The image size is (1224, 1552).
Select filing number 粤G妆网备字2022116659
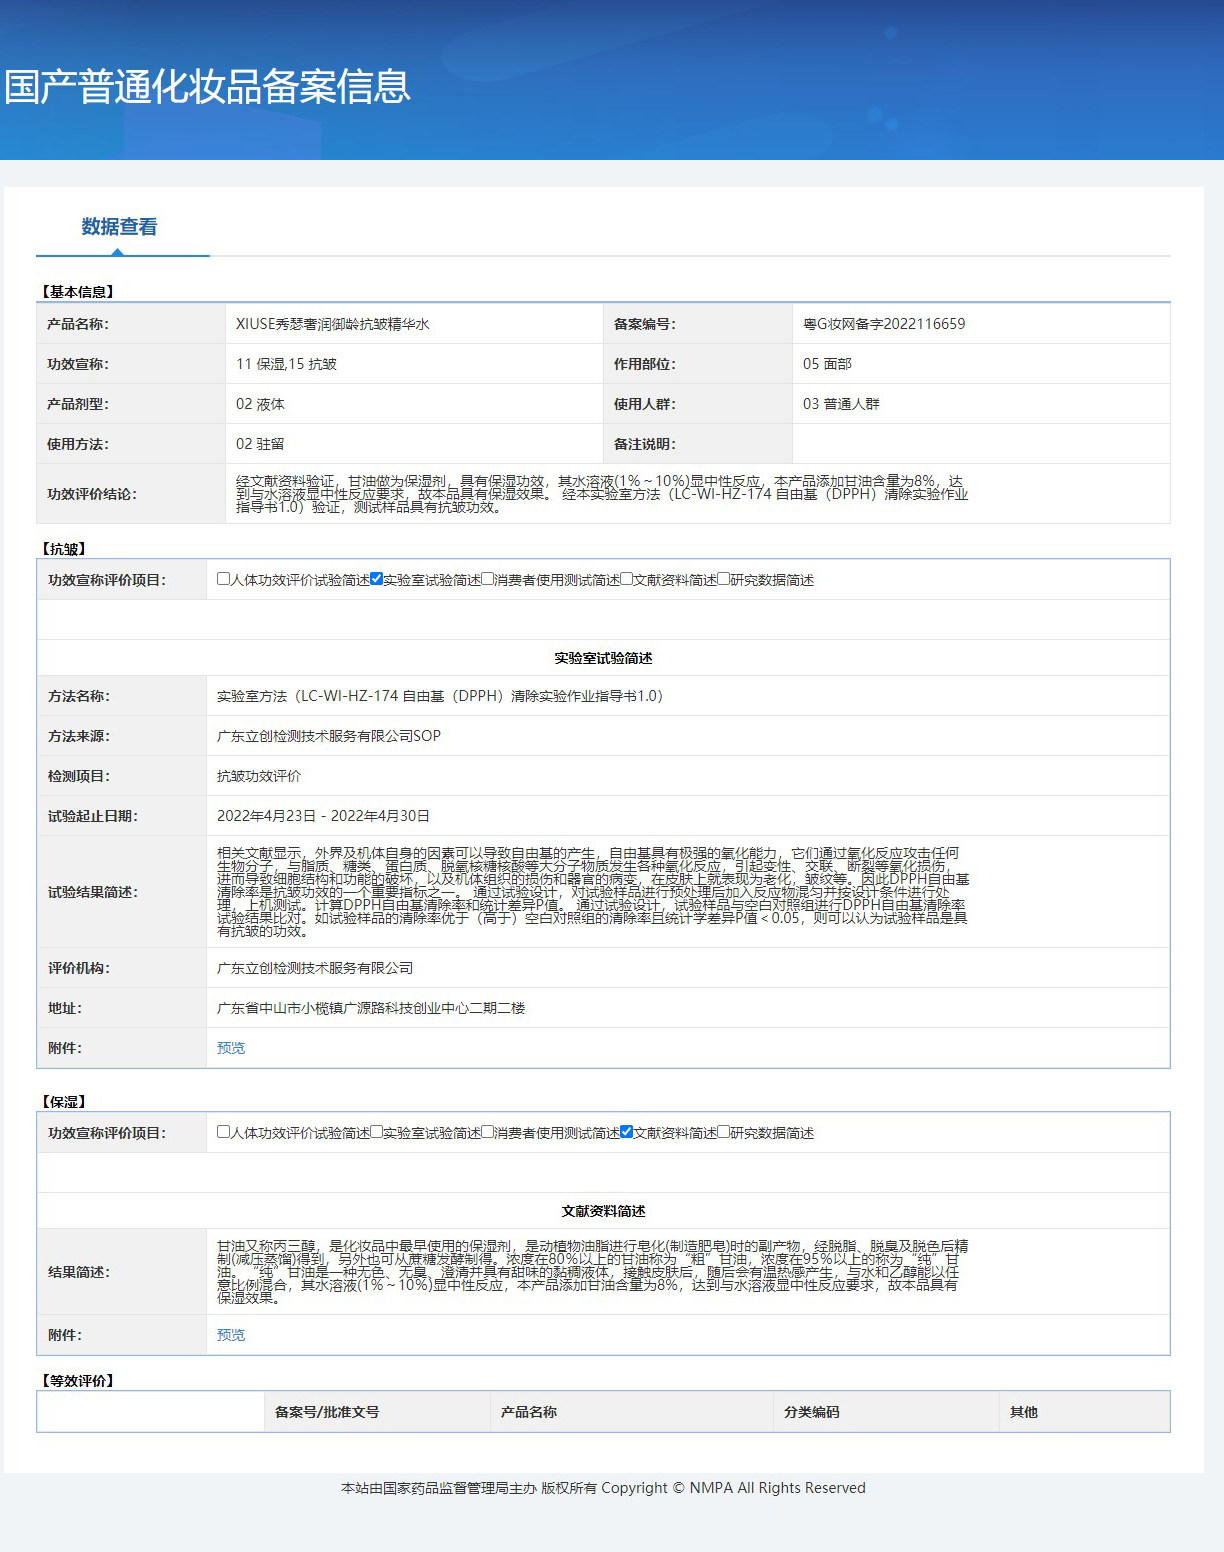tap(884, 324)
